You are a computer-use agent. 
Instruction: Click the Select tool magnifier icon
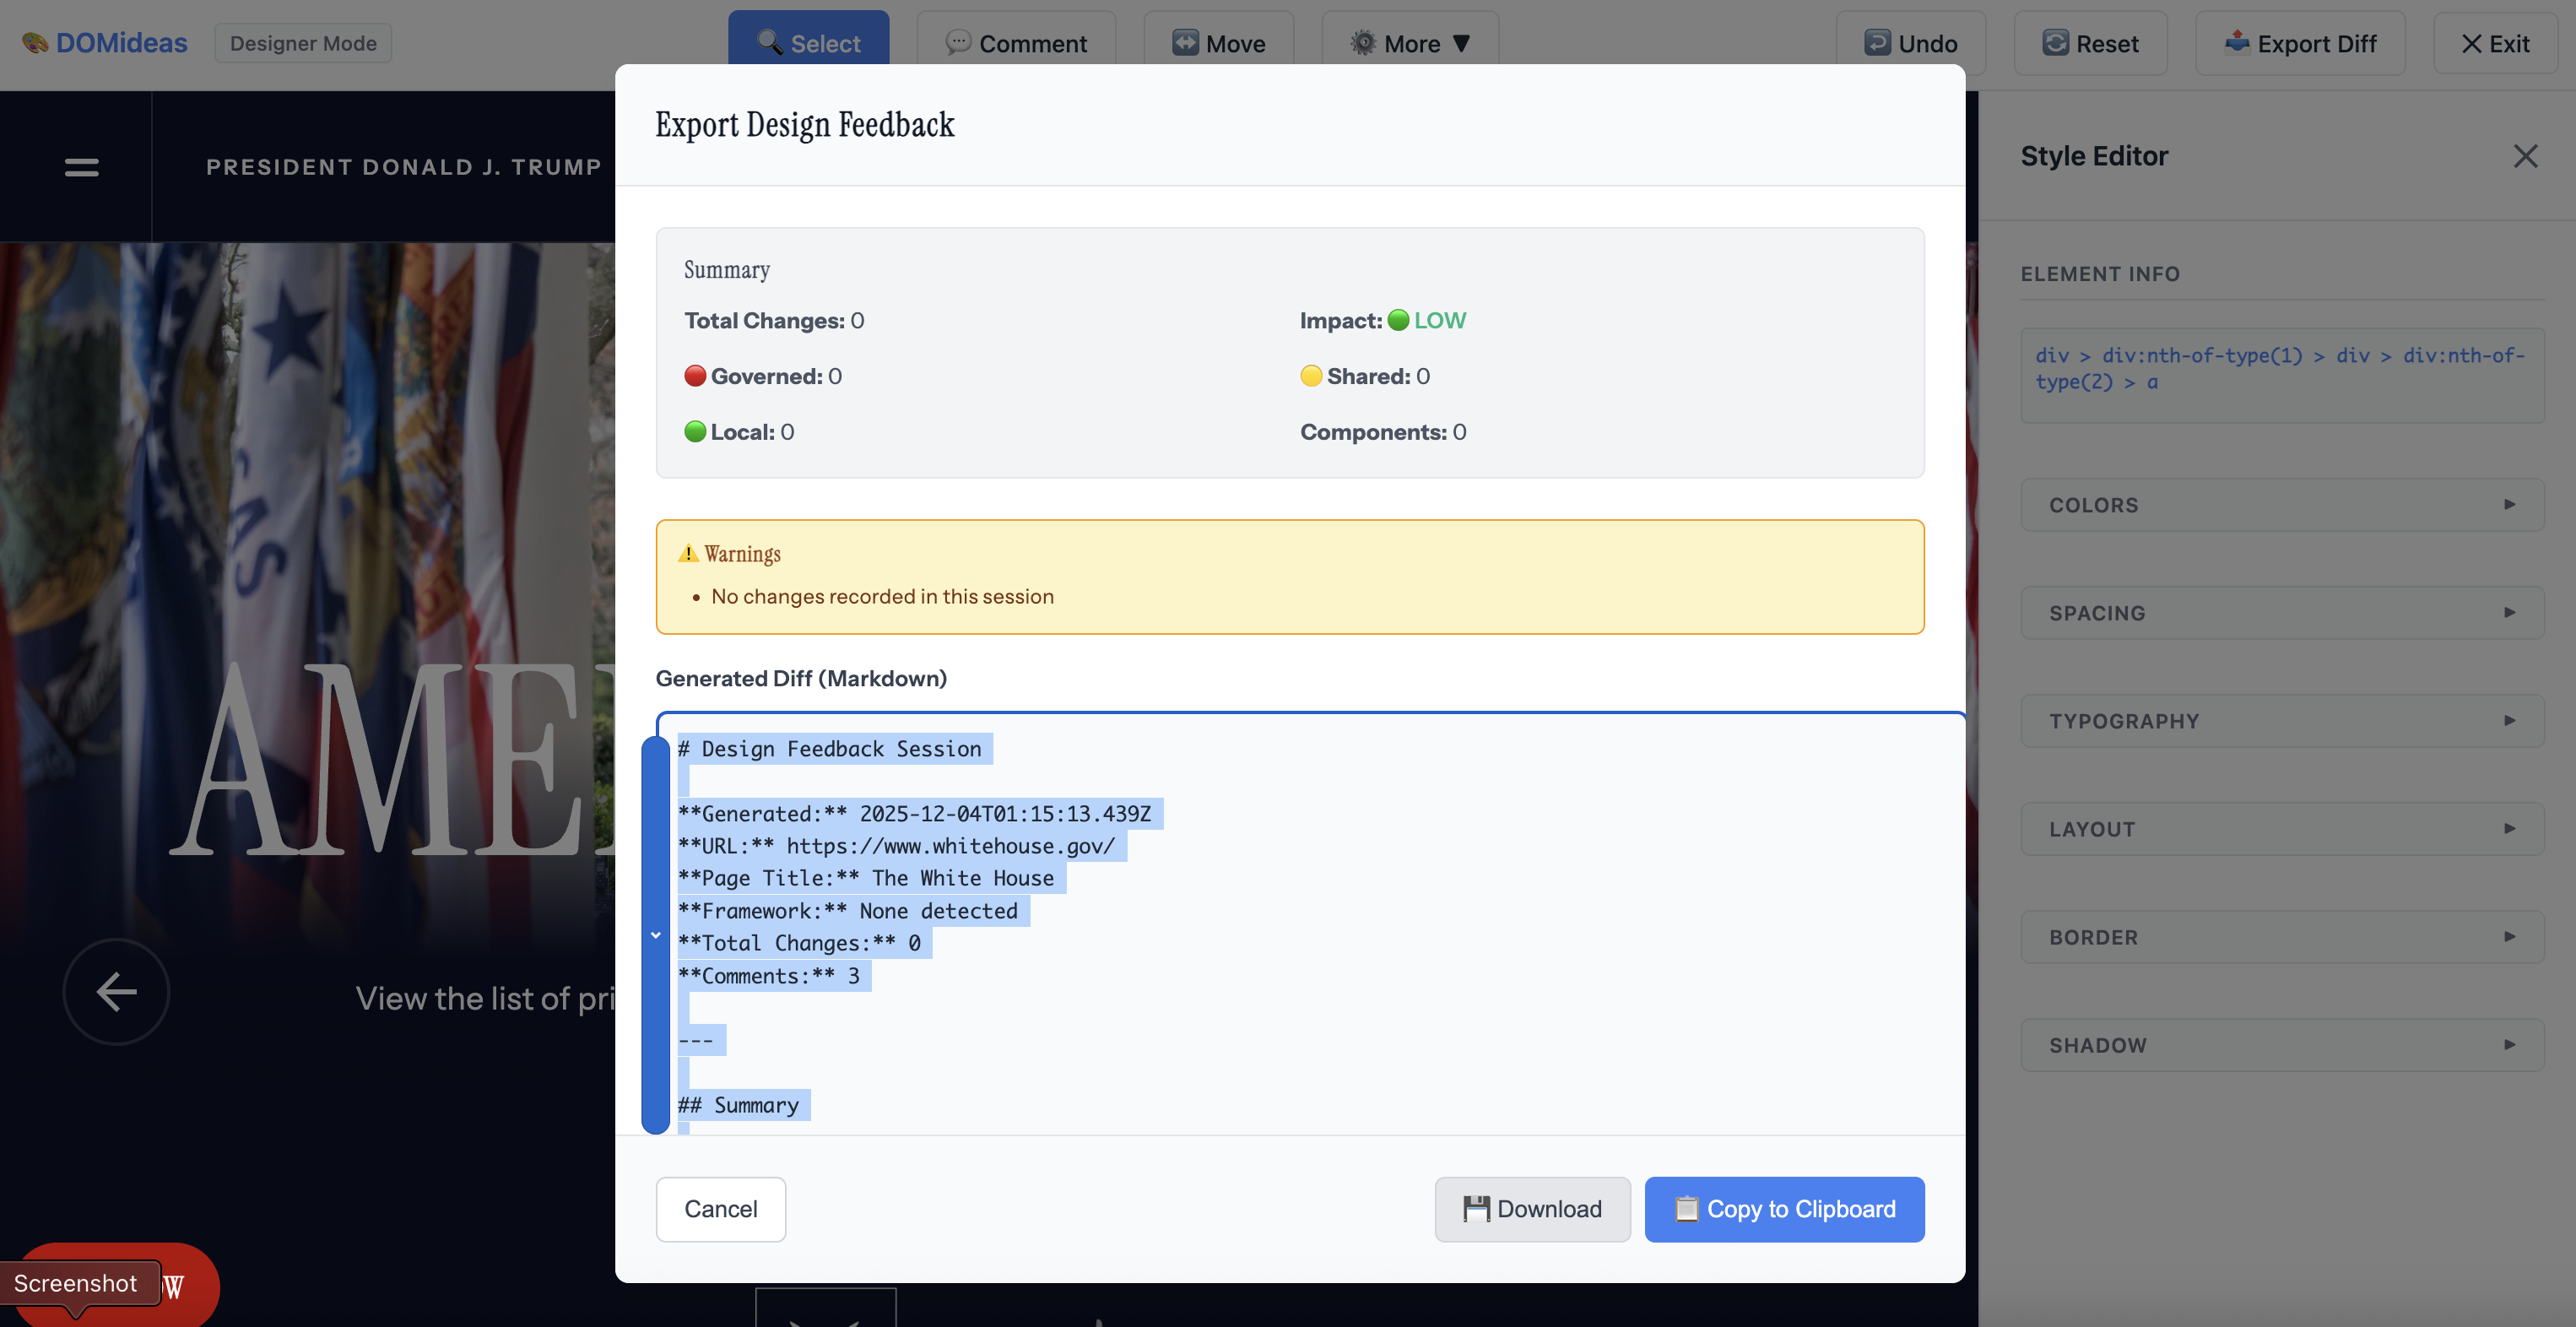point(769,42)
